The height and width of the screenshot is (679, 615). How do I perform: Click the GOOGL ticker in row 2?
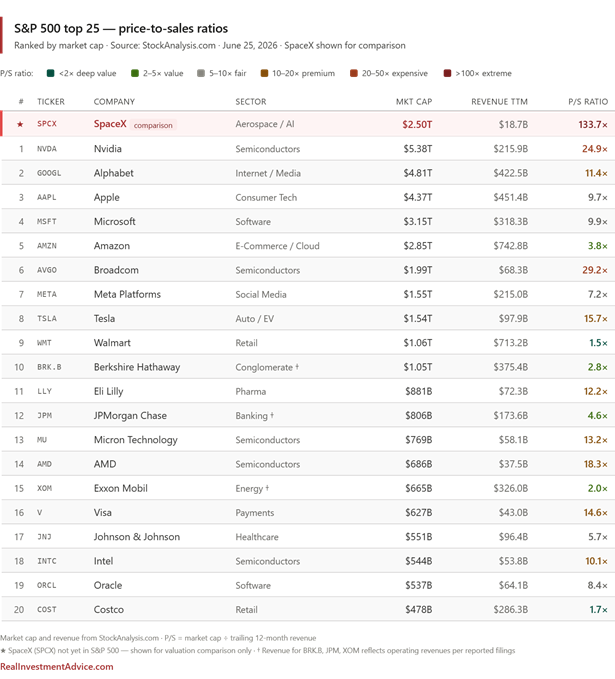click(49, 173)
